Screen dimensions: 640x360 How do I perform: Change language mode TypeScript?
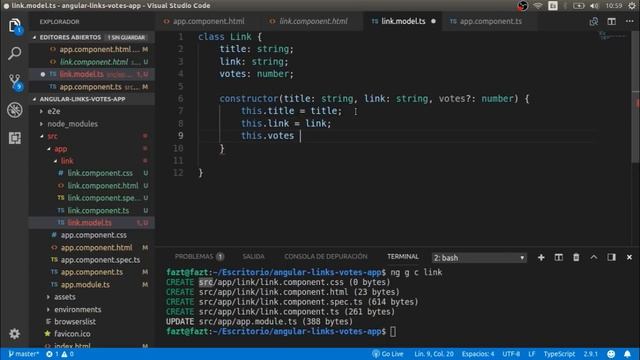coord(559,354)
